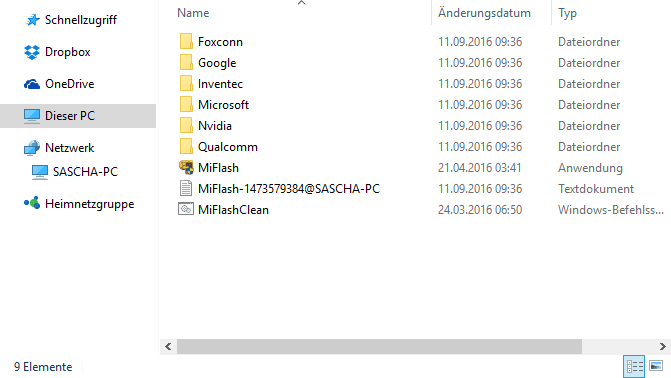Select the MiFlashClean file name
671x378 pixels.
click(x=233, y=209)
